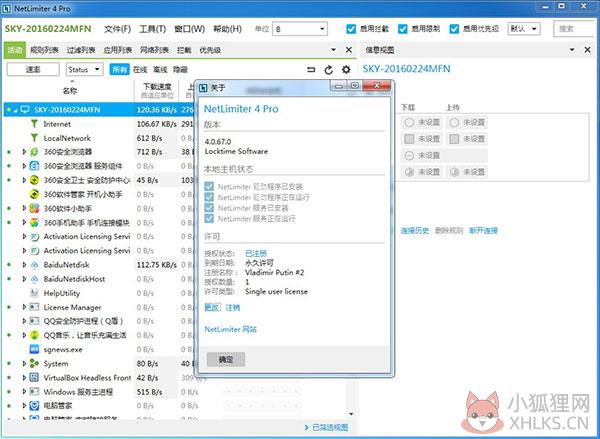
Task: Click the refresh icon in the activity toolbar
Action: [328, 70]
